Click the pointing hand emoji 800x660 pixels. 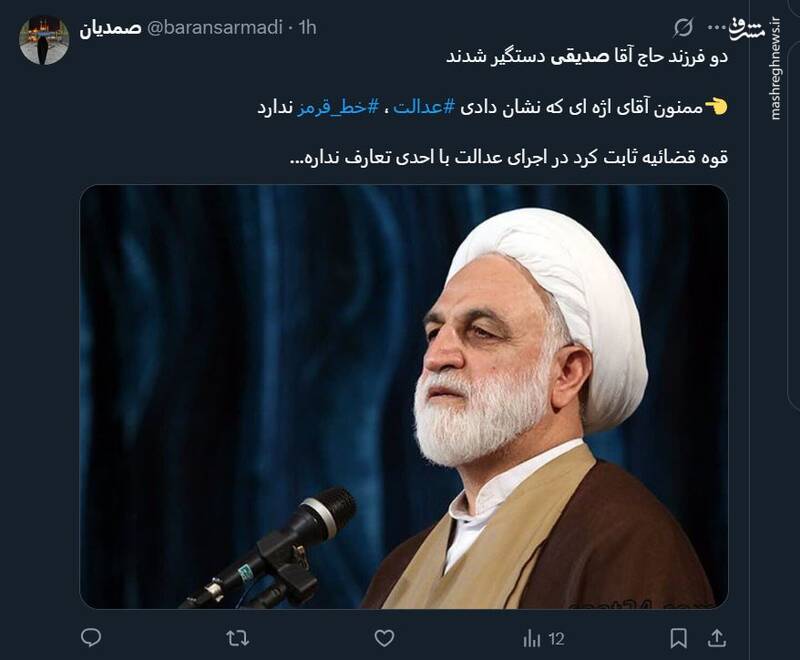click(716, 107)
